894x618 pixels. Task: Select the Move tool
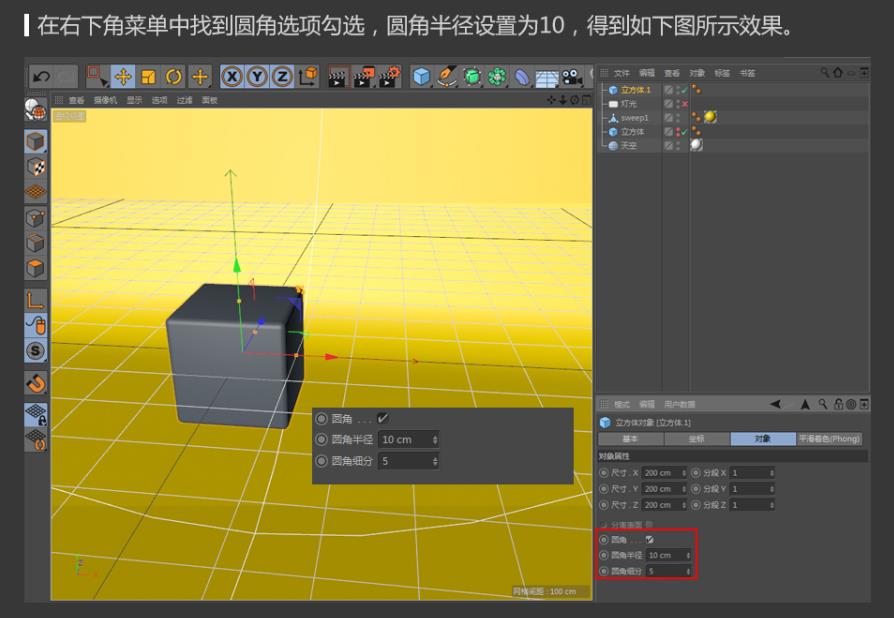click(x=123, y=76)
